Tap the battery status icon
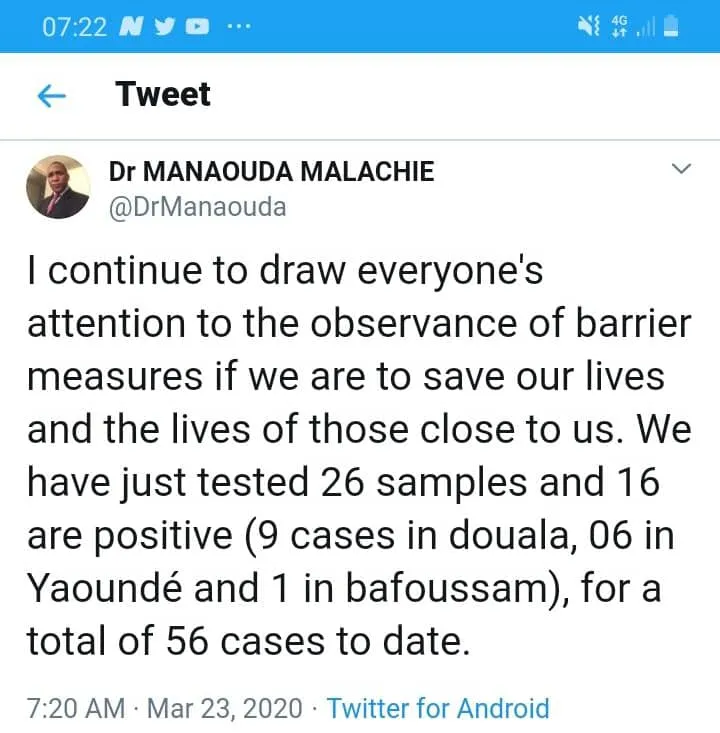The image size is (720, 733). coord(671,26)
